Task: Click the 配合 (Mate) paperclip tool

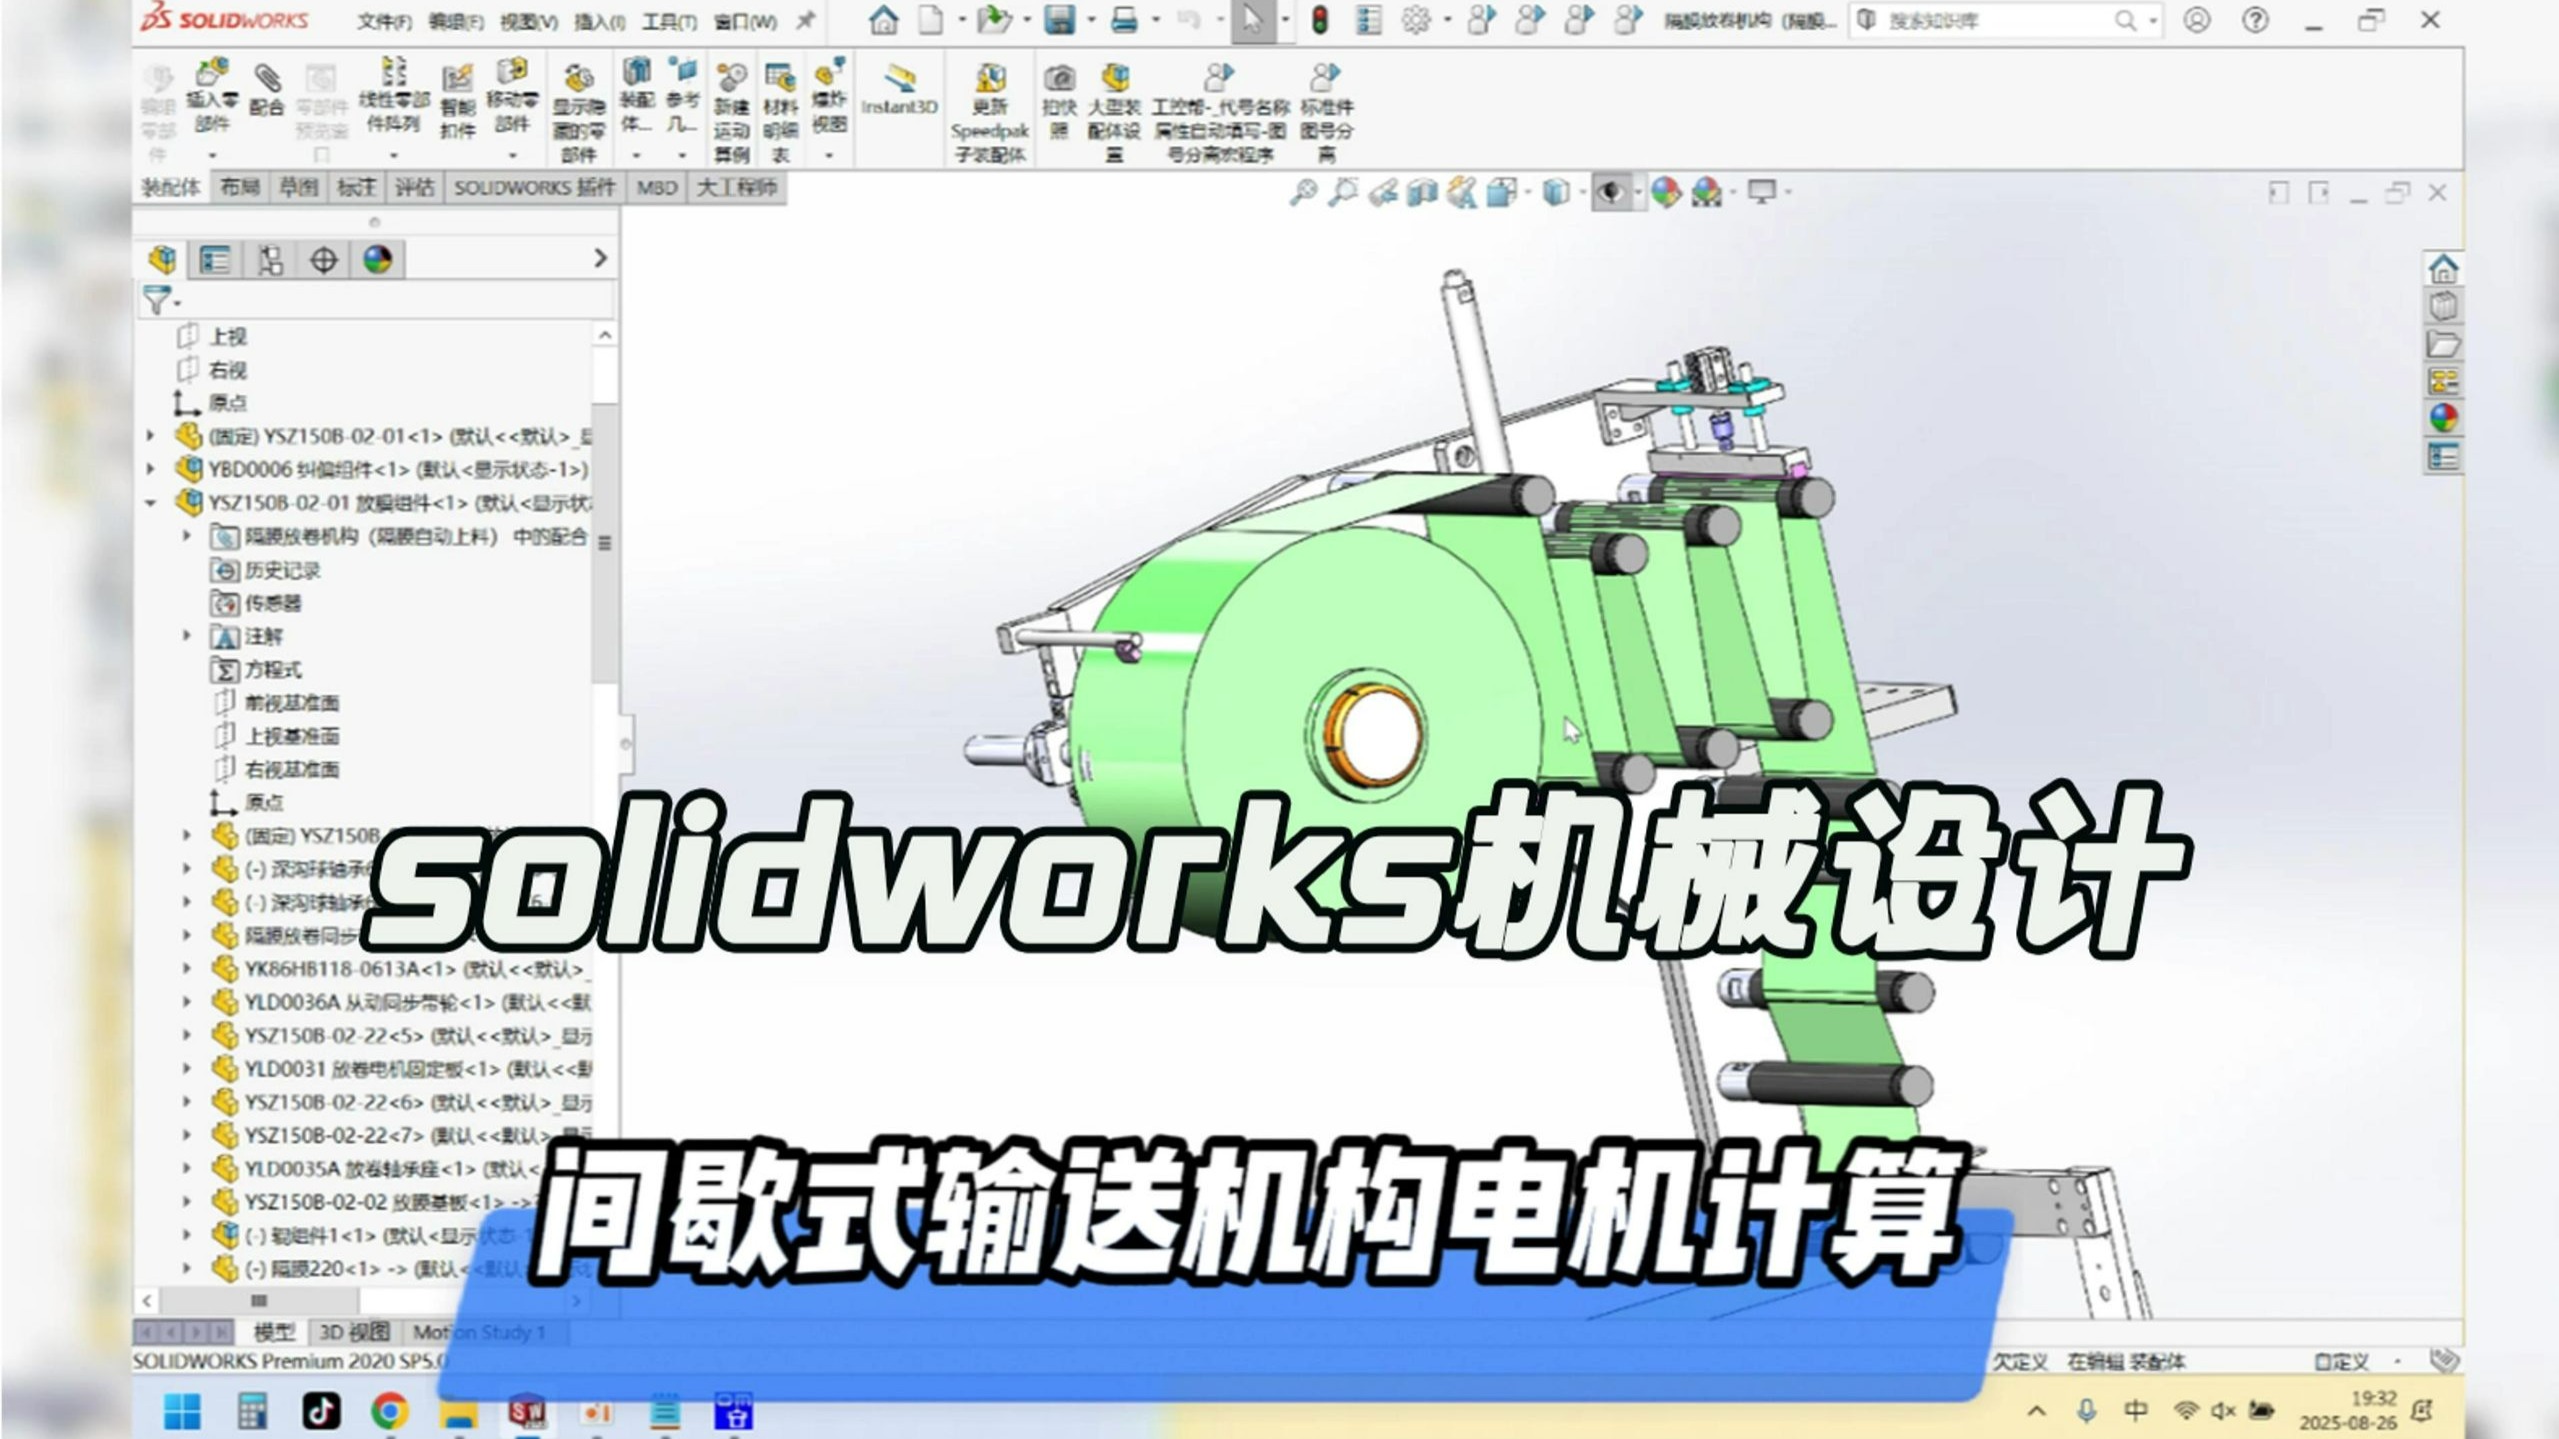Action: coord(266,92)
